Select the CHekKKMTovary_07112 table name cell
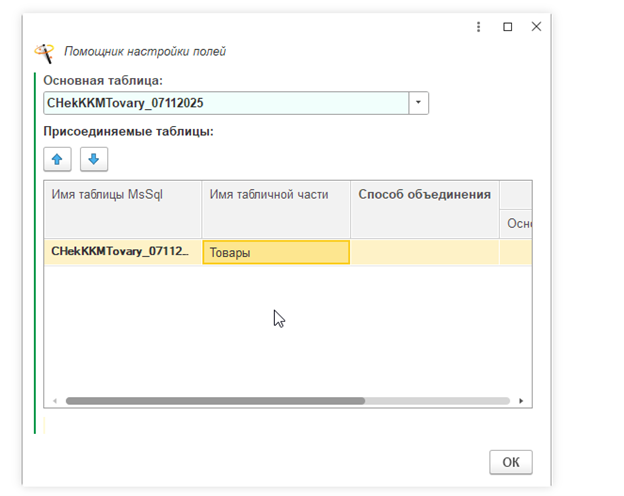 click(123, 252)
